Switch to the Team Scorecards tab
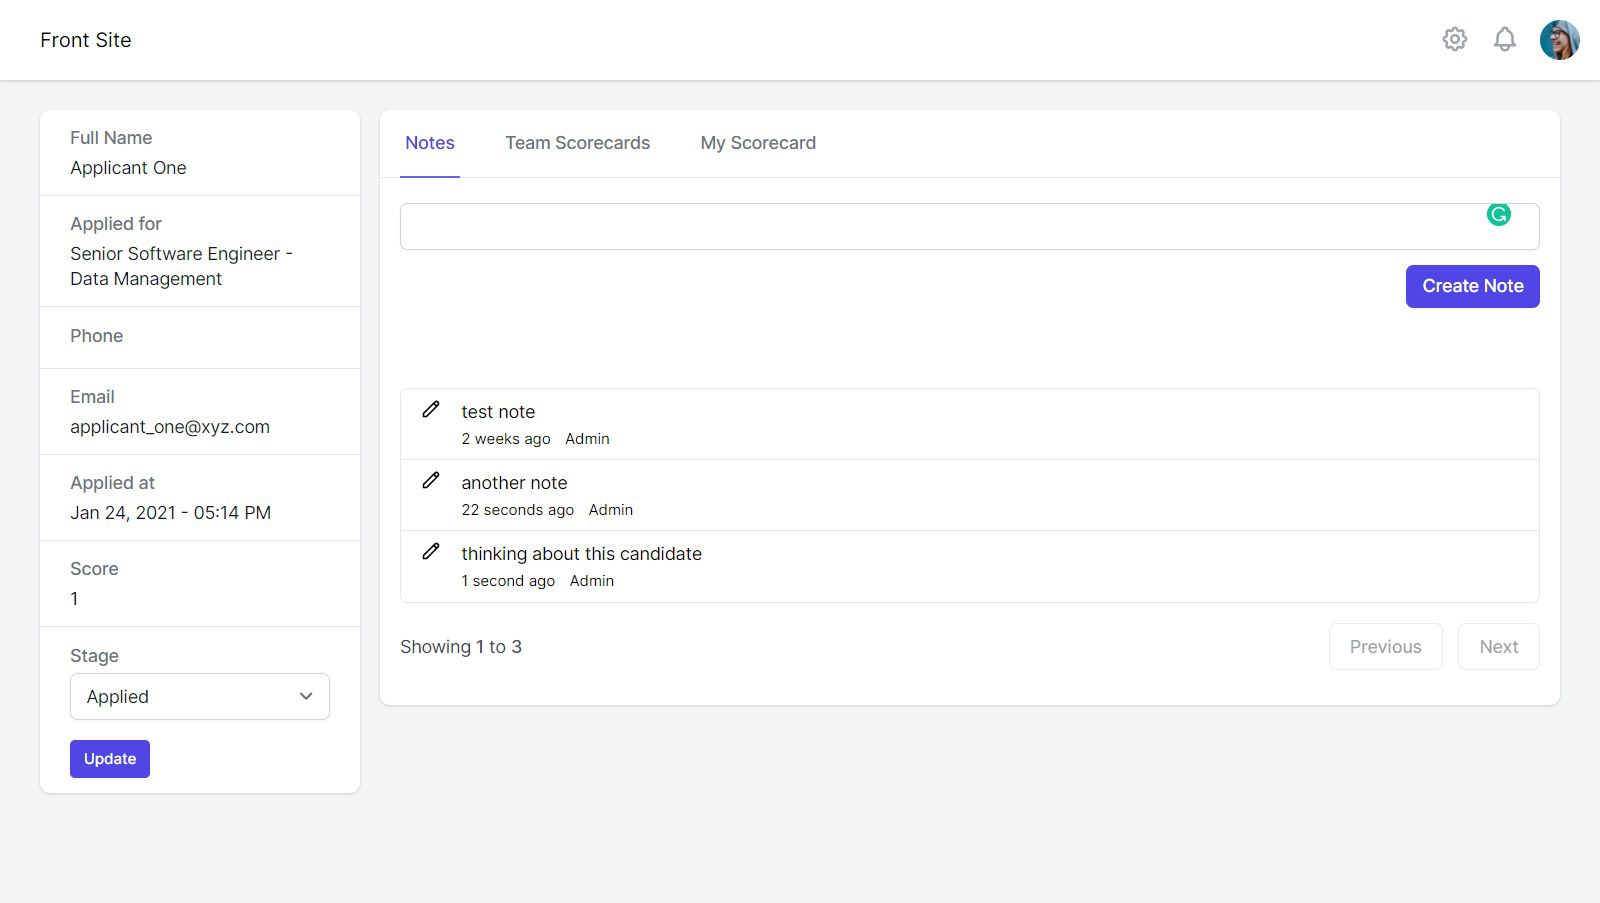 pos(578,143)
